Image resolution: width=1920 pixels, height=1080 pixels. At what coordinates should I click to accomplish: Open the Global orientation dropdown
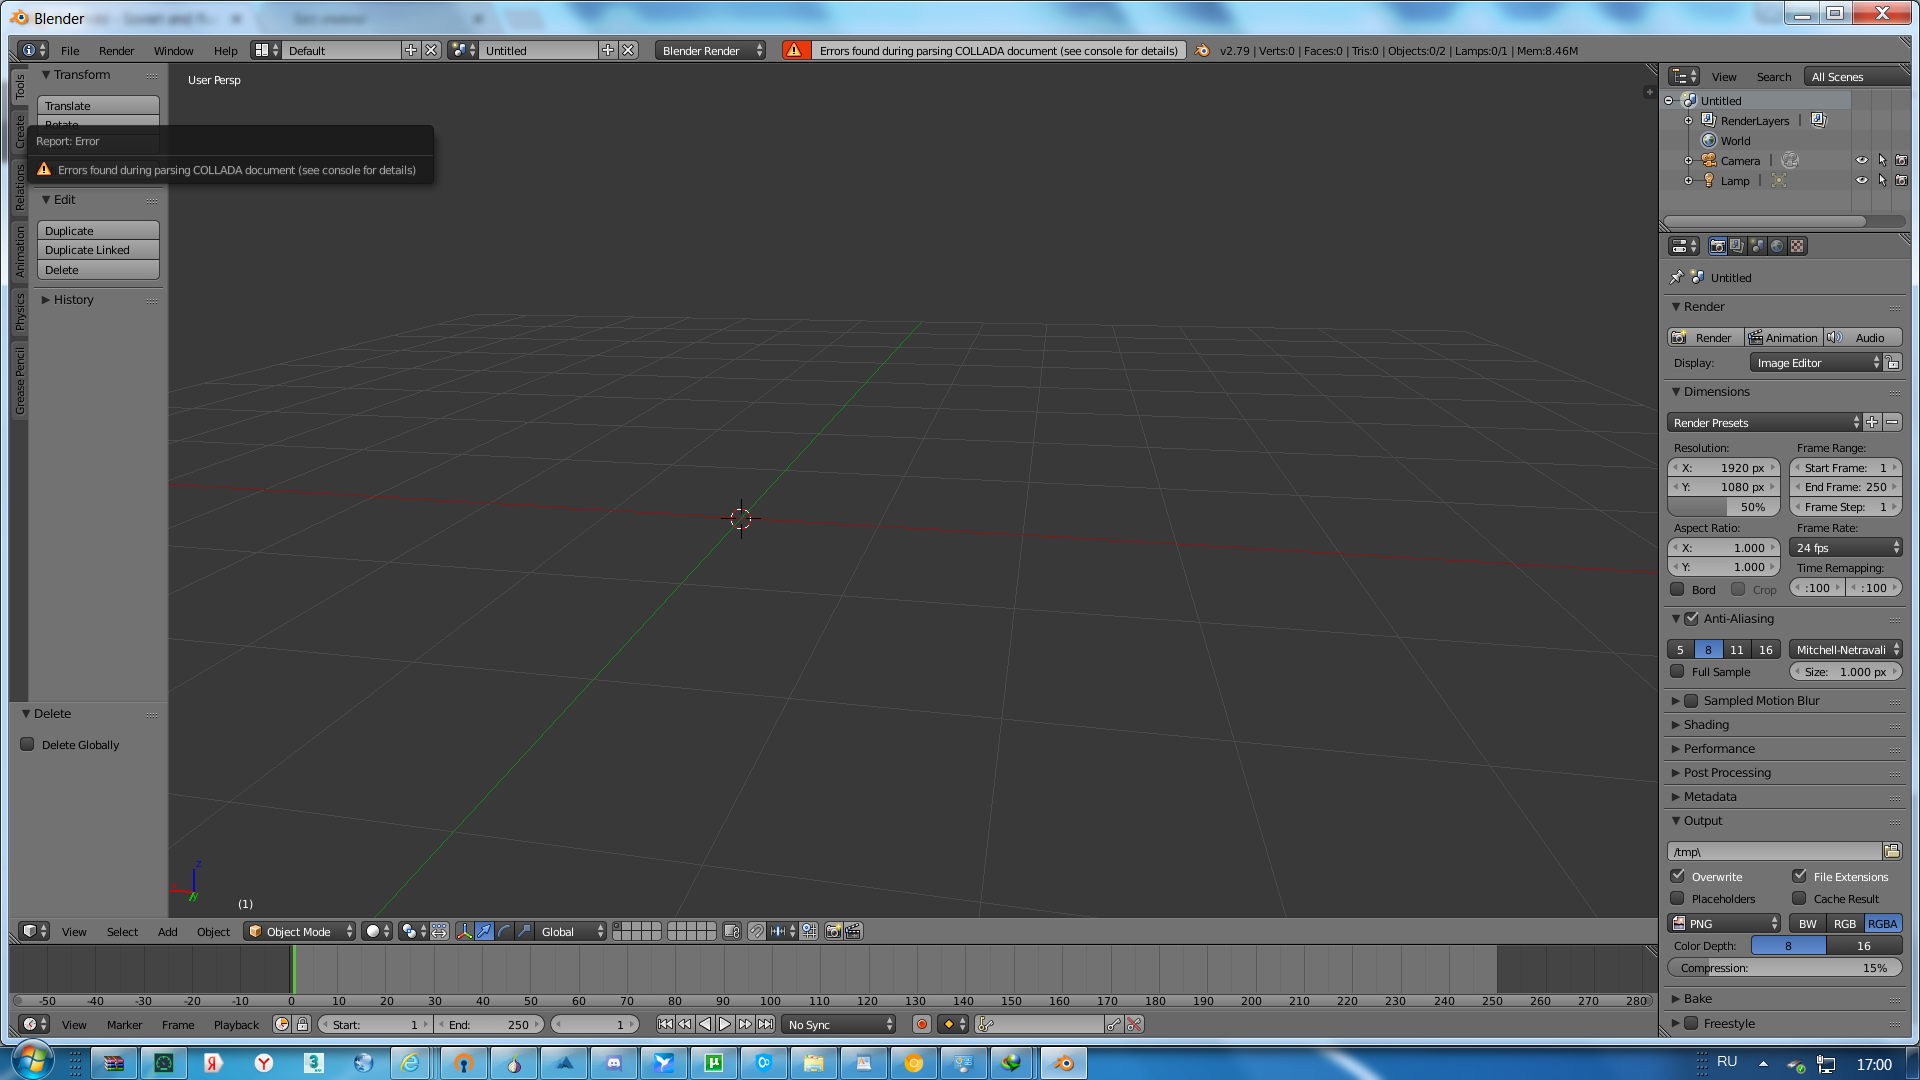(570, 931)
